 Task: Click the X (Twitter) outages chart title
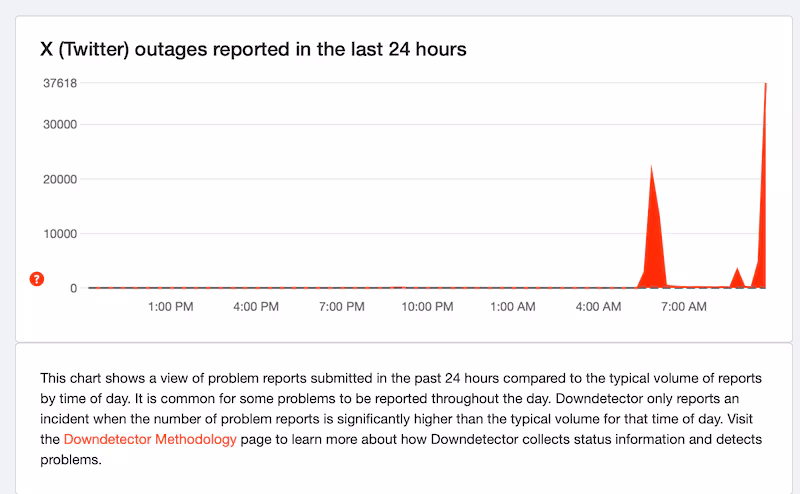point(253,50)
